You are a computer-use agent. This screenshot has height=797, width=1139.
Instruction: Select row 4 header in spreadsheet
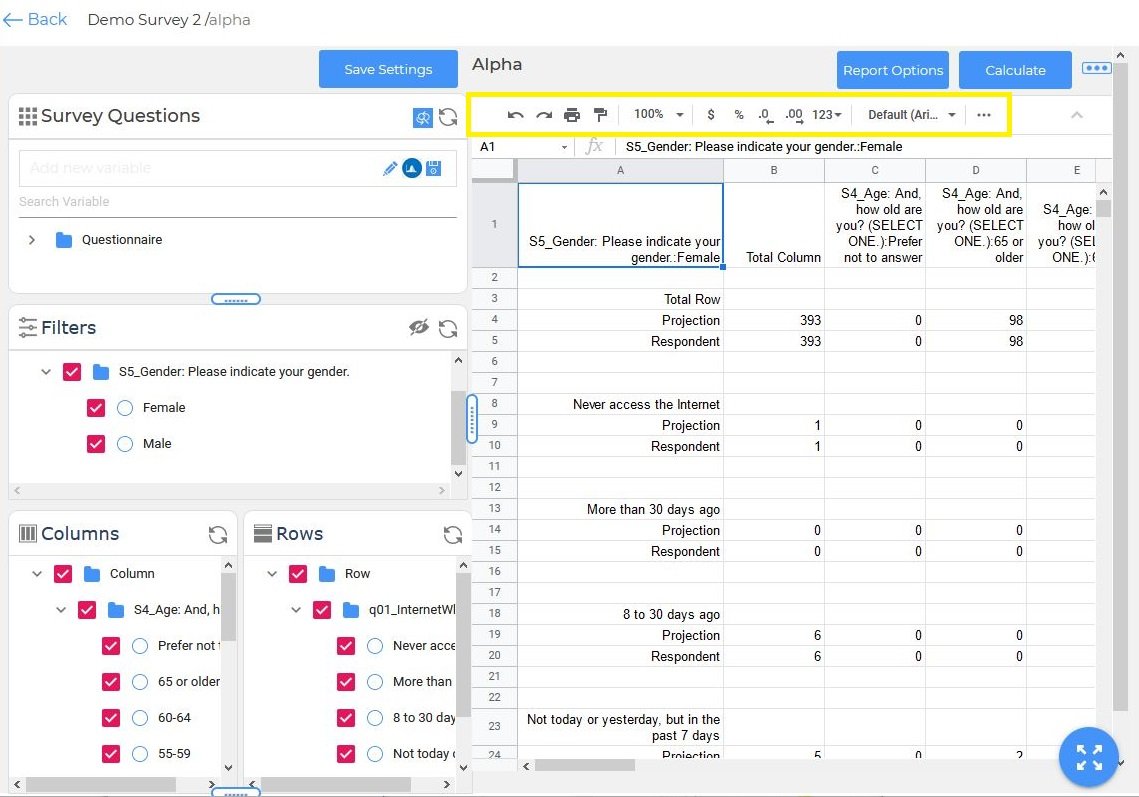pyautogui.click(x=494, y=320)
